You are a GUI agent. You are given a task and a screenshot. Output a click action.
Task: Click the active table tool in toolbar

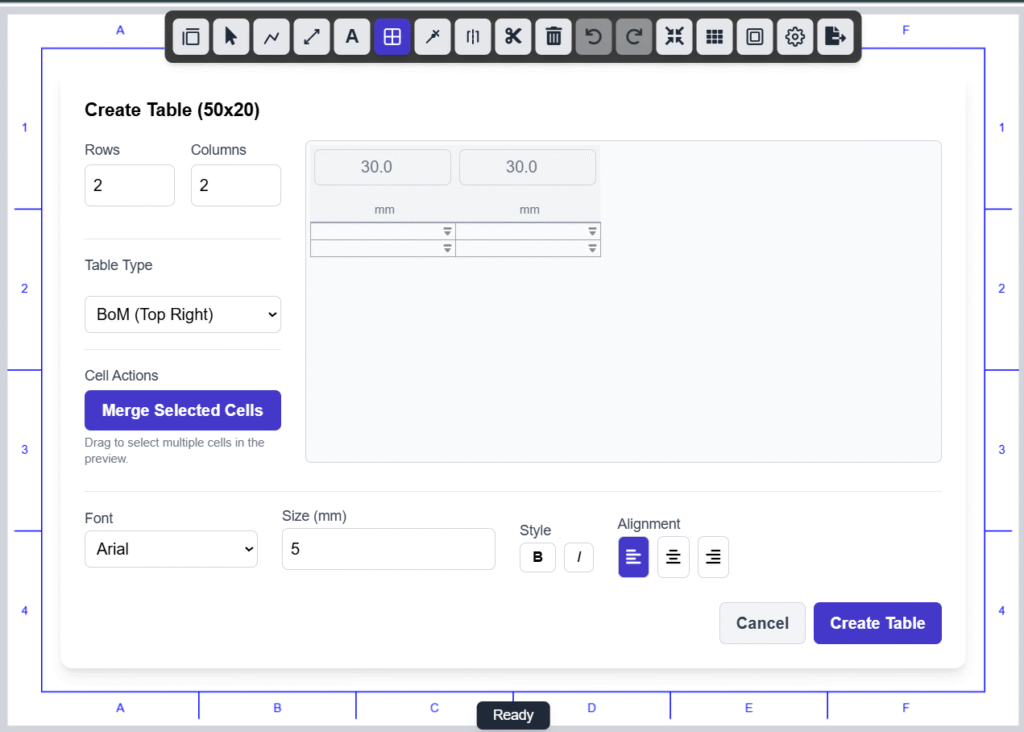pyautogui.click(x=392, y=37)
